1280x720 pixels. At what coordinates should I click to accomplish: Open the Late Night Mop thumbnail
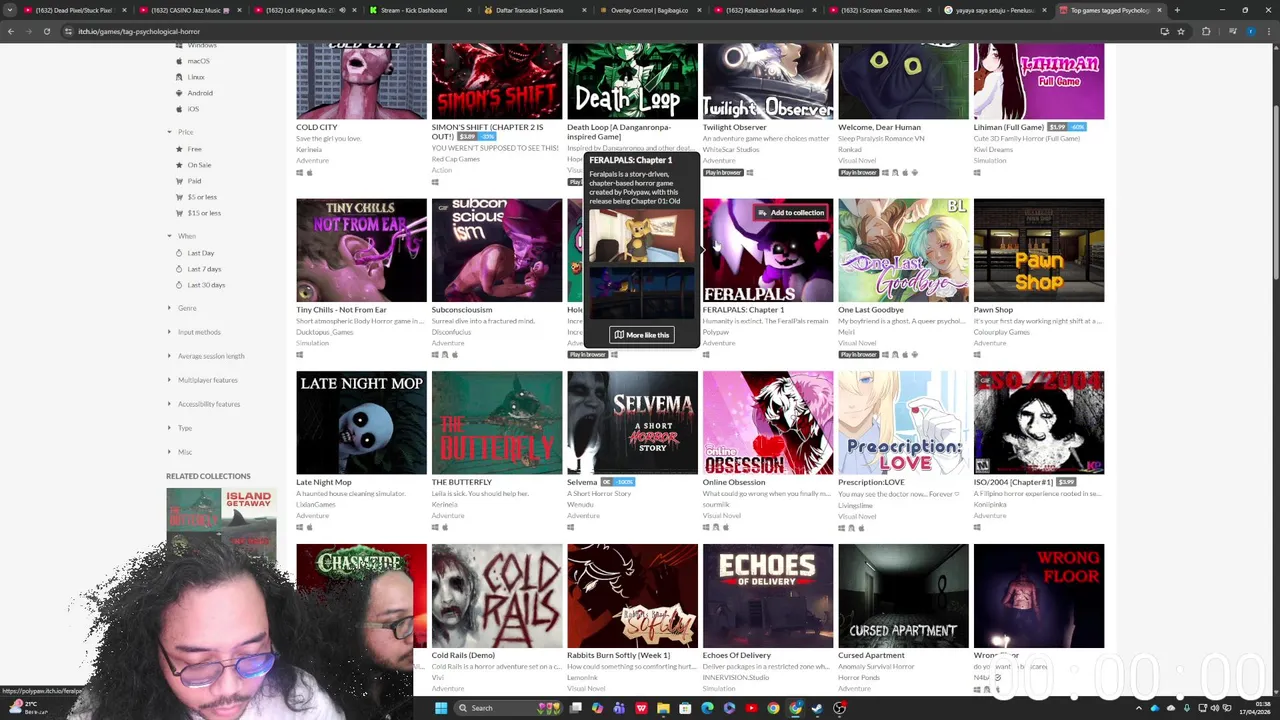361,422
